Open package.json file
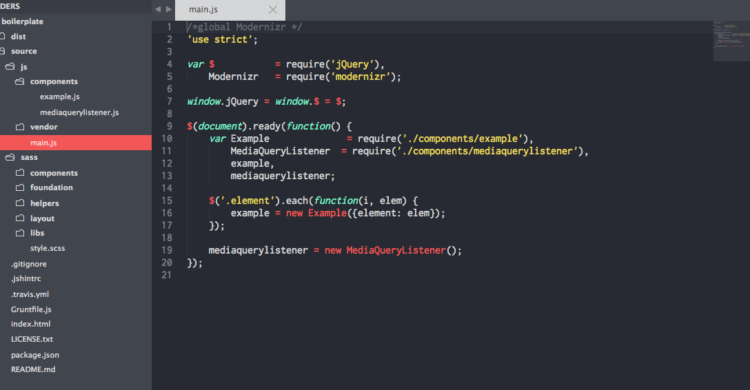 35,355
